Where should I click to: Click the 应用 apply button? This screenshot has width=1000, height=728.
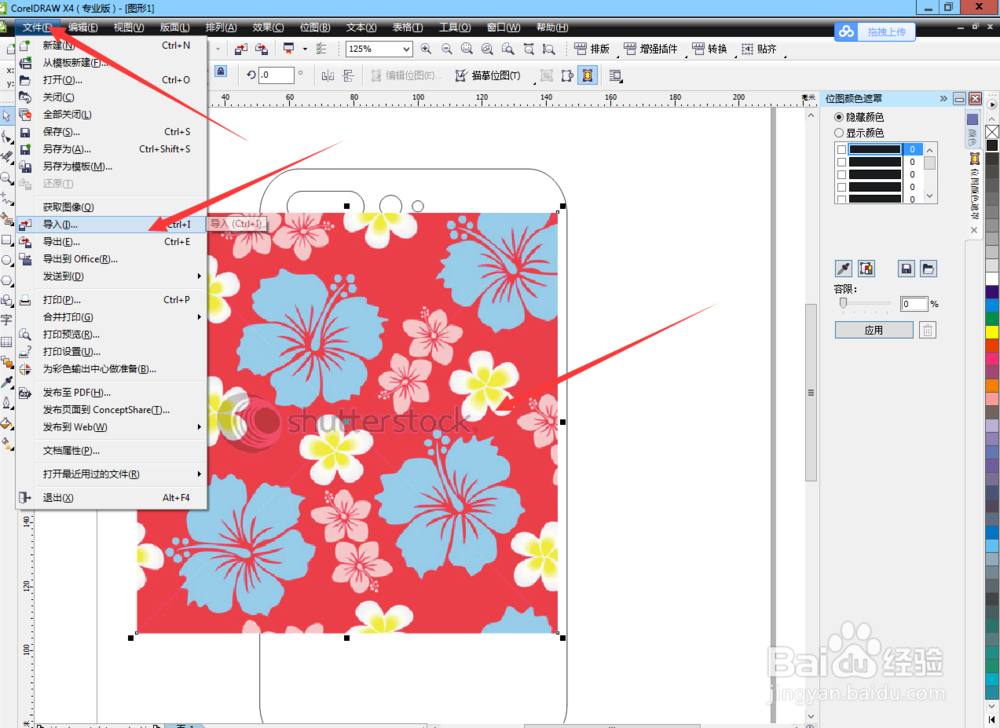[x=874, y=330]
